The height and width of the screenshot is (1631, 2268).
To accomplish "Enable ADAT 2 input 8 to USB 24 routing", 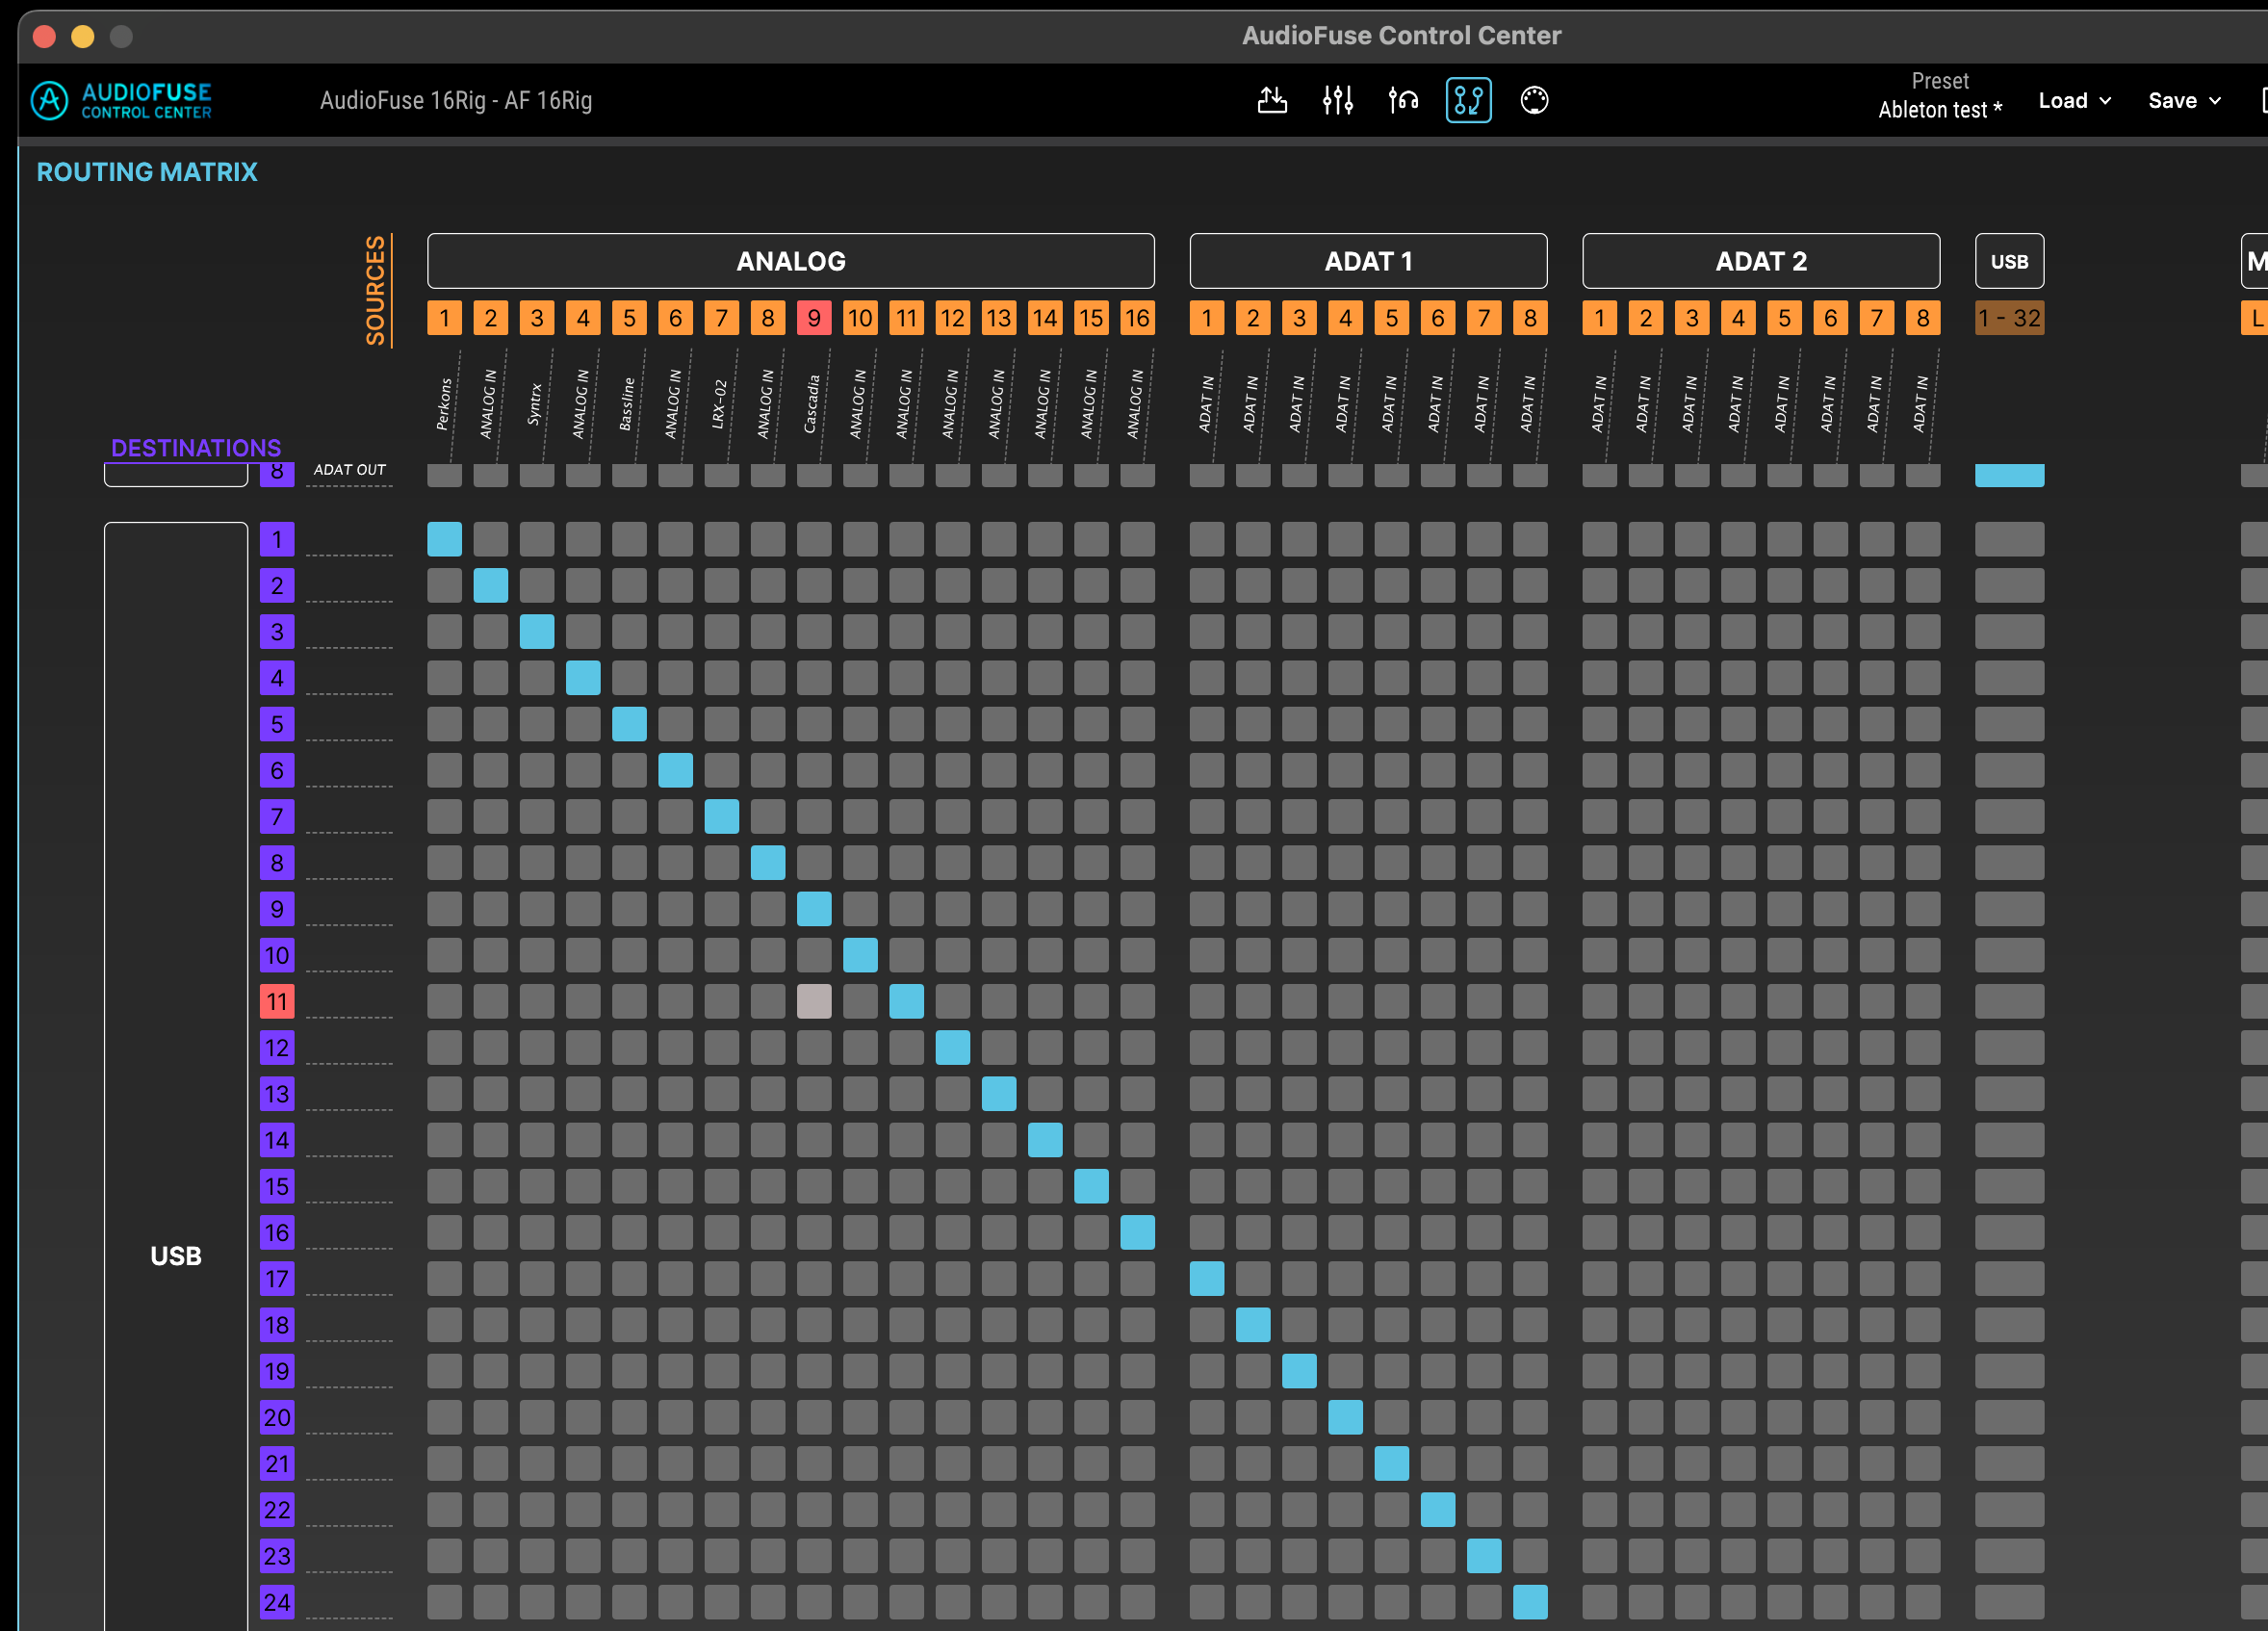I will click(1922, 1602).
